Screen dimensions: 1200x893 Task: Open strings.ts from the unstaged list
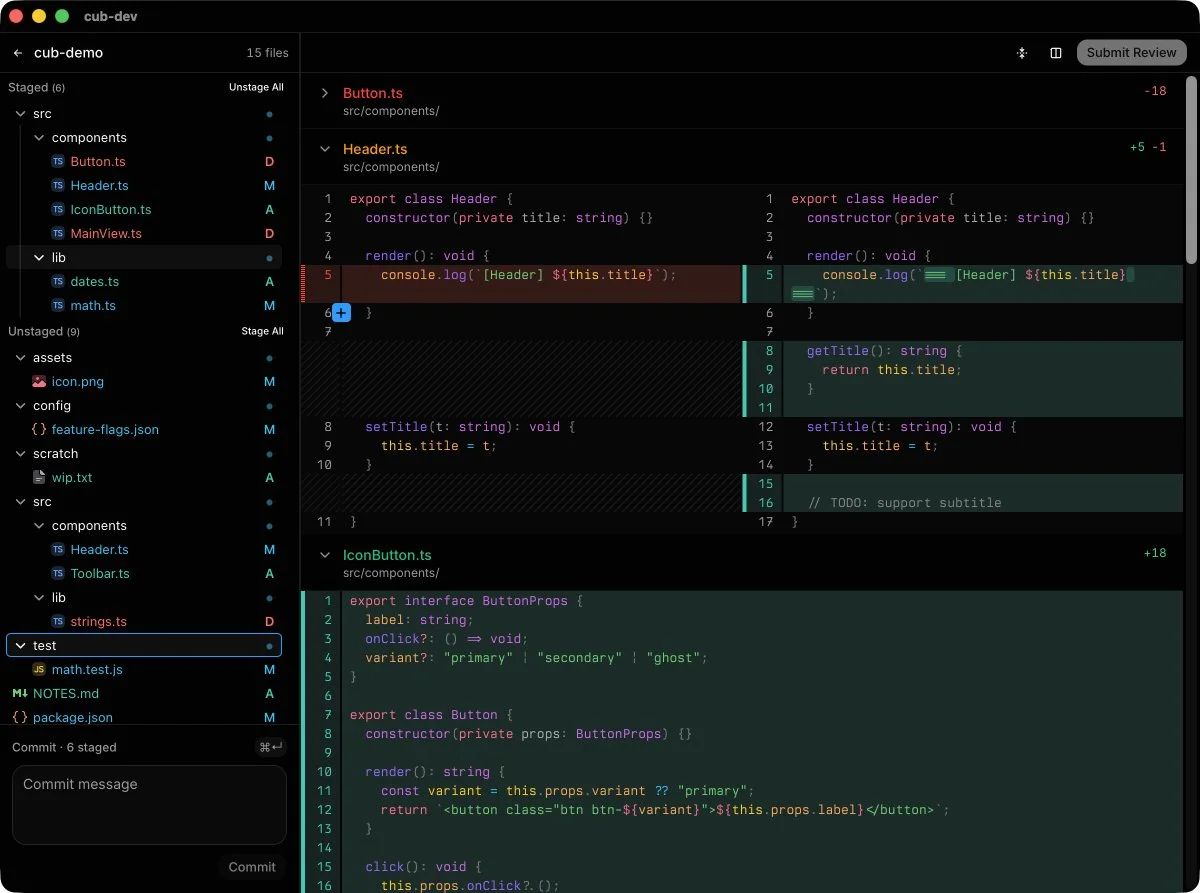(98, 621)
